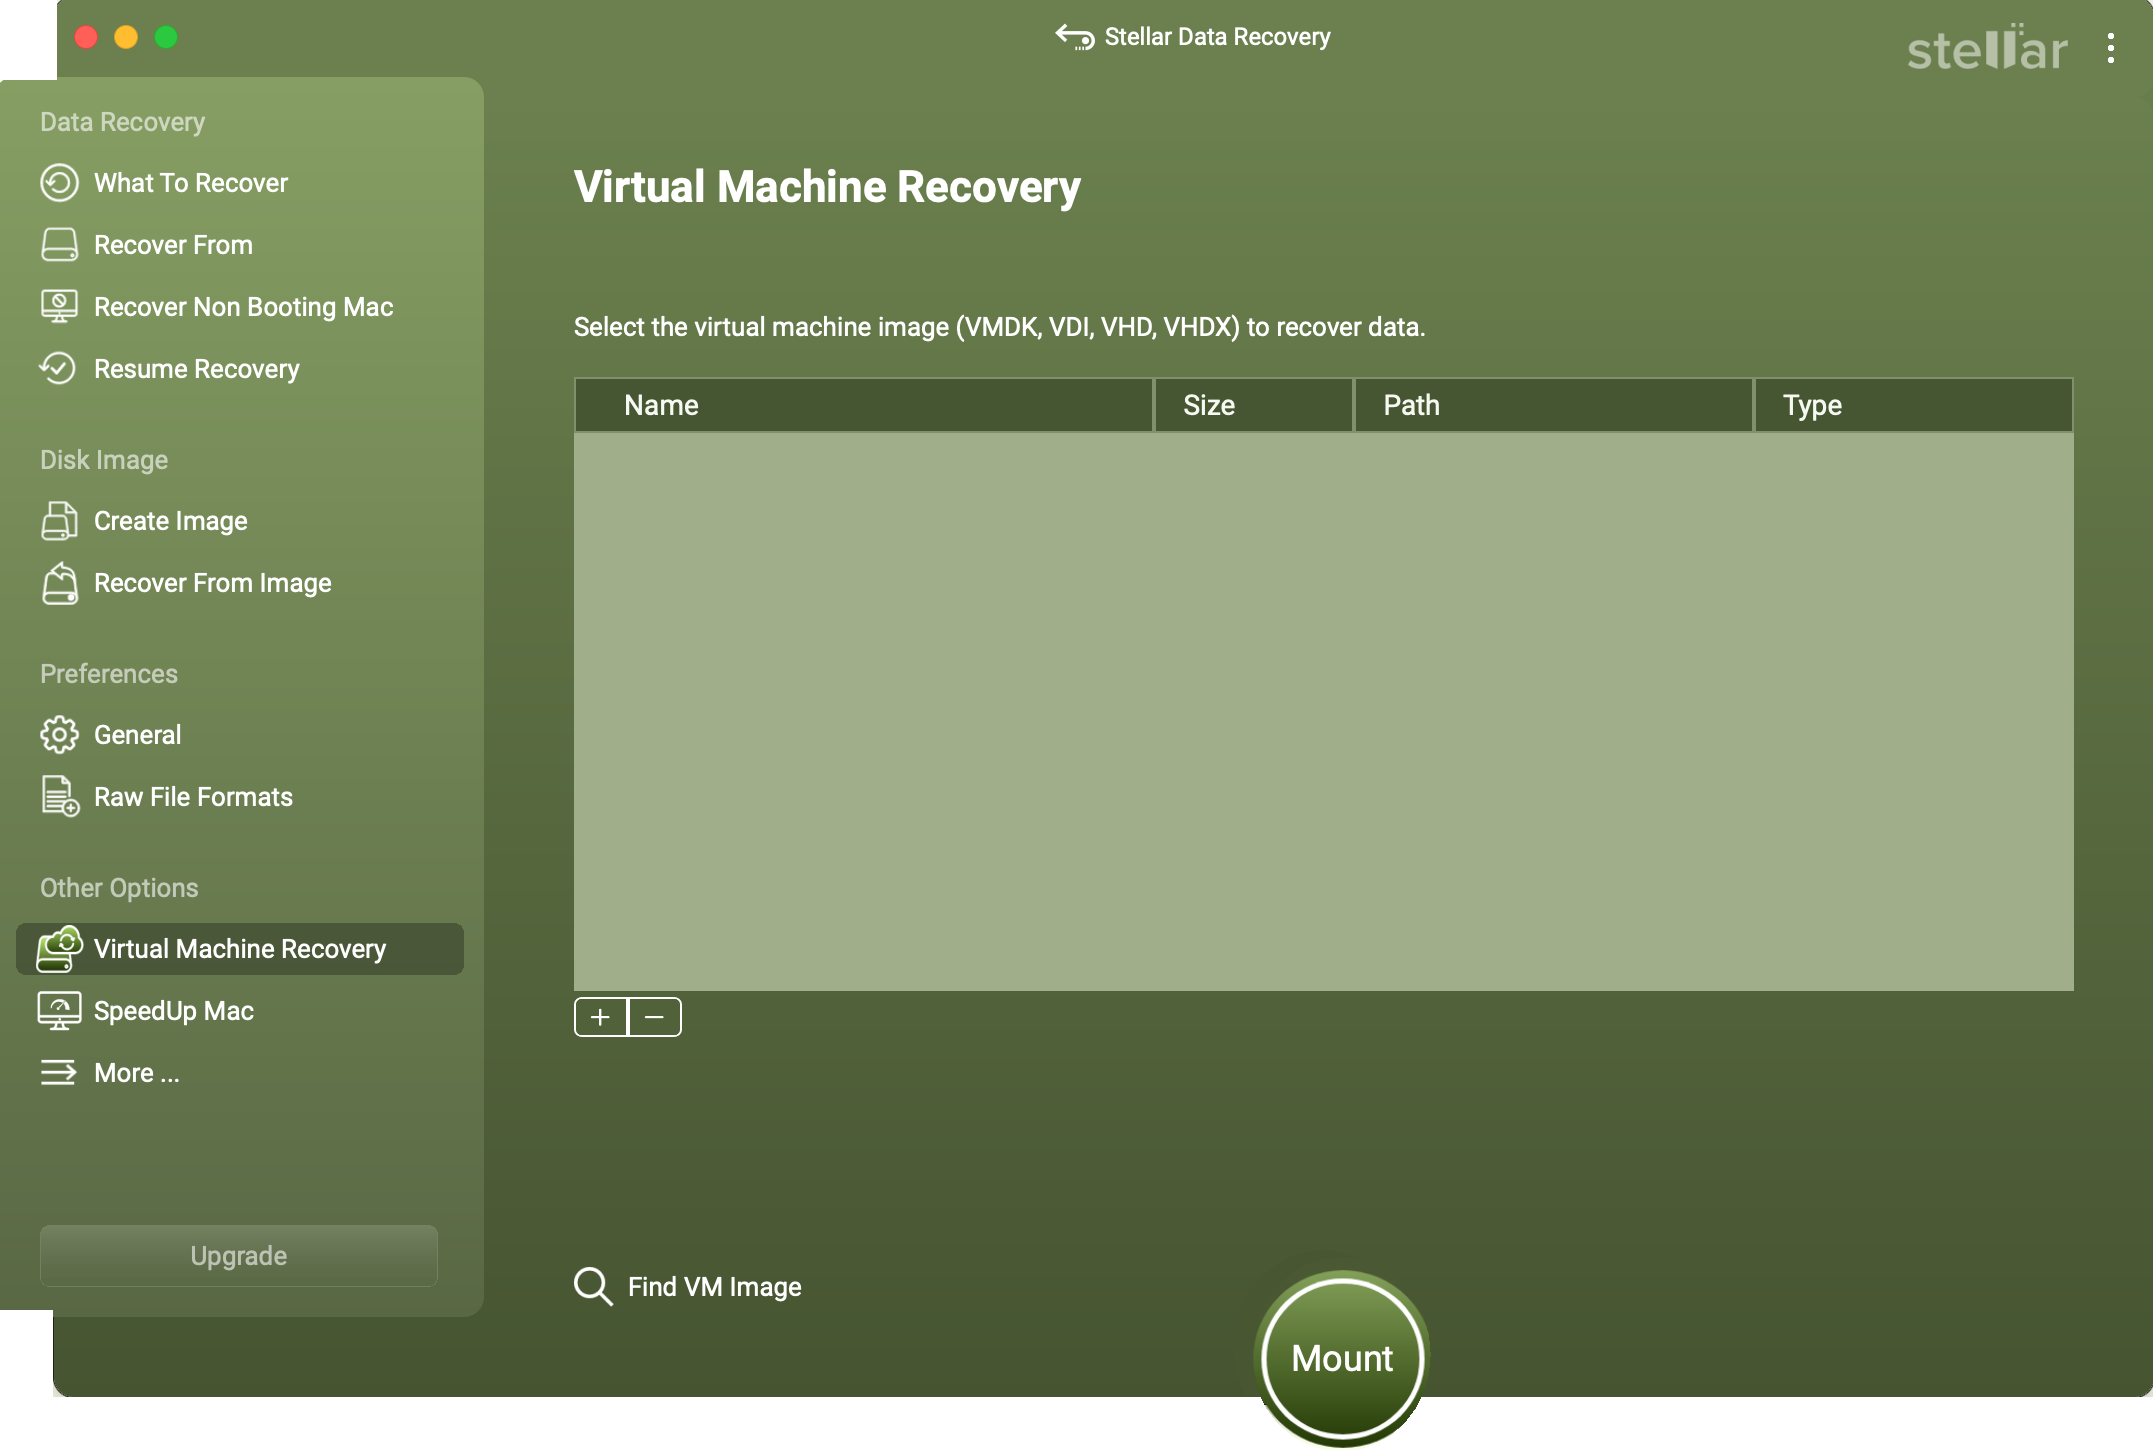This screenshot has width=2153, height=1450.
Task: Minimize window with yellow button
Action: coord(126,37)
